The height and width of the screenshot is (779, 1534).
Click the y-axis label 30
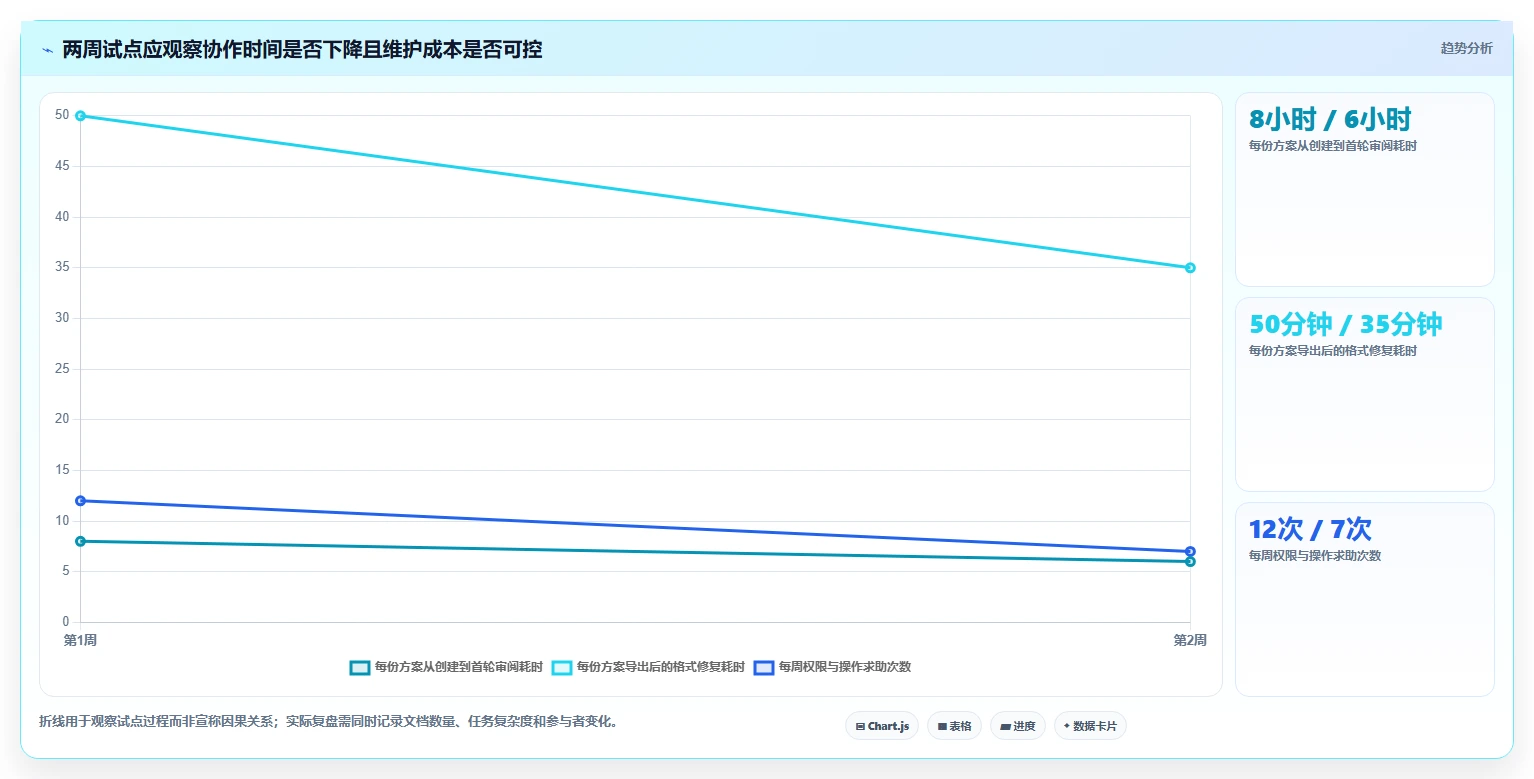click(x=62, y=318)
